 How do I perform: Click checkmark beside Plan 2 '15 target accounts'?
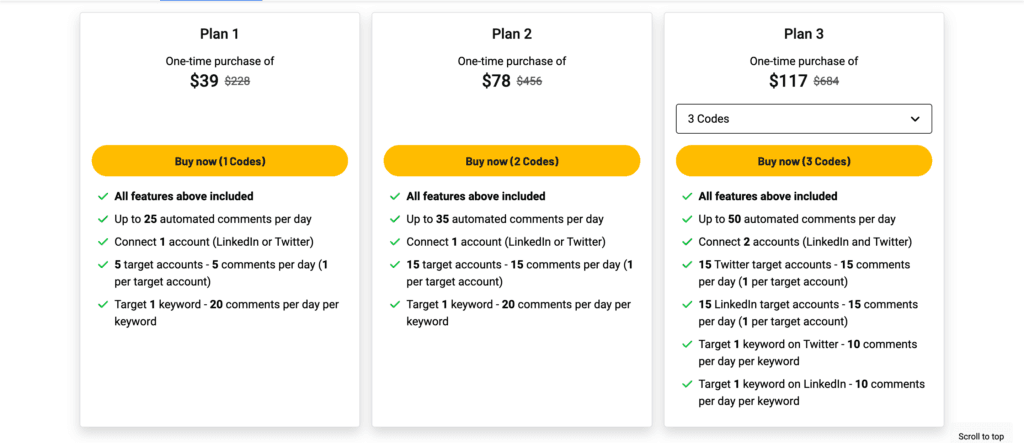[395, 265]
